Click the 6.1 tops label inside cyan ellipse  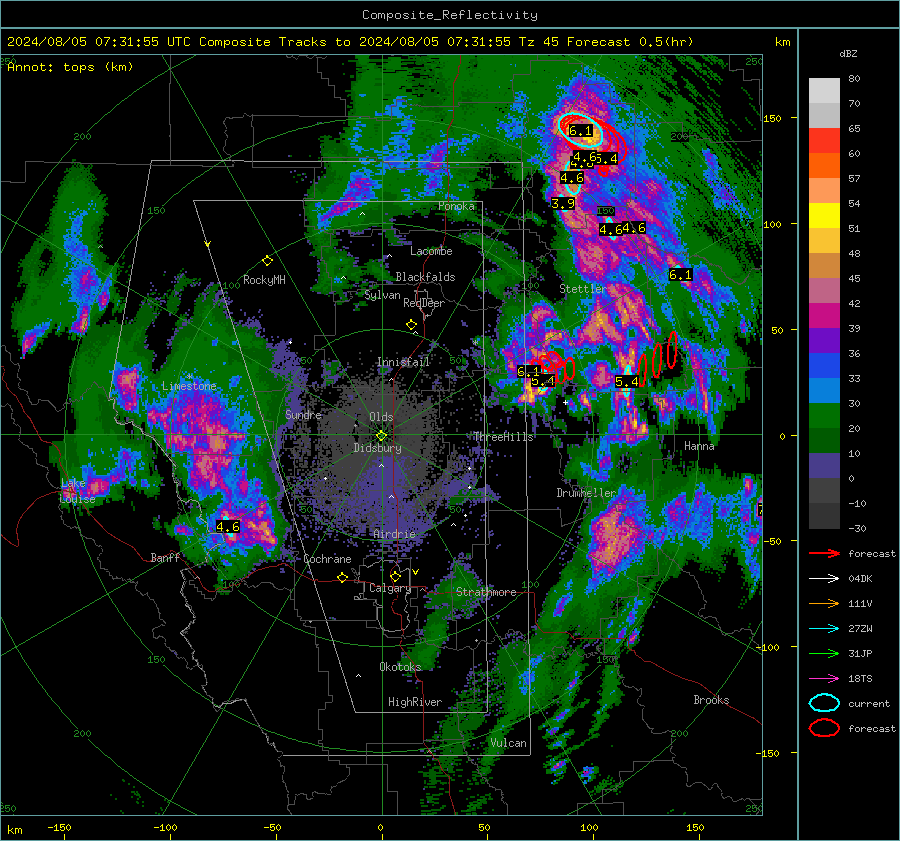pyautogui.click(x=580, y=131)
